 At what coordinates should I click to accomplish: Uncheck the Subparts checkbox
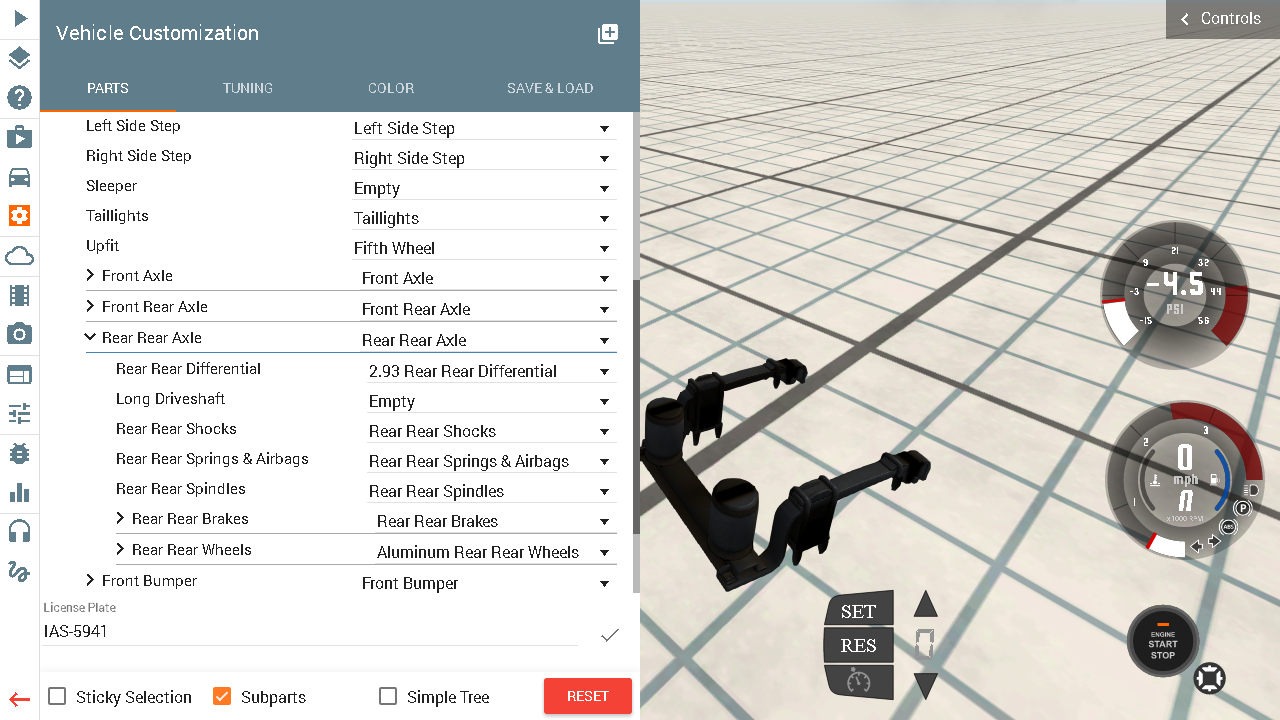pyautogui.click(x=222, y=696)
